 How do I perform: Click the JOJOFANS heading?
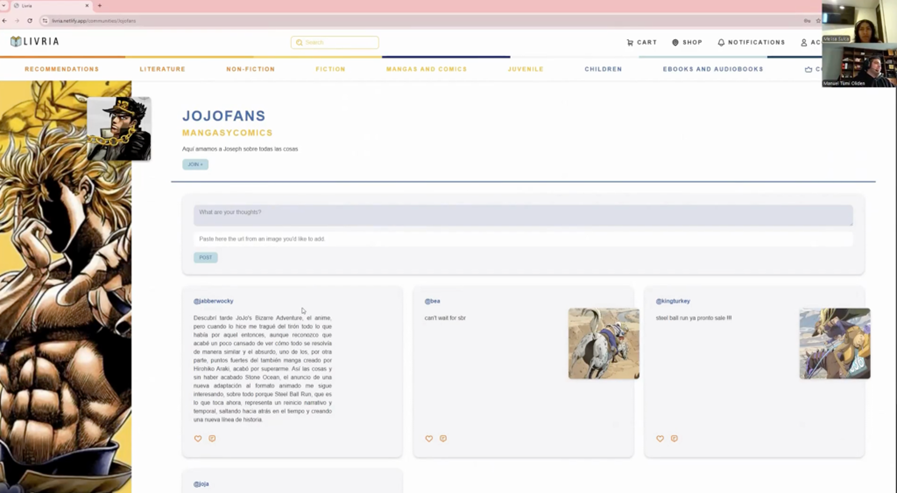224,116
